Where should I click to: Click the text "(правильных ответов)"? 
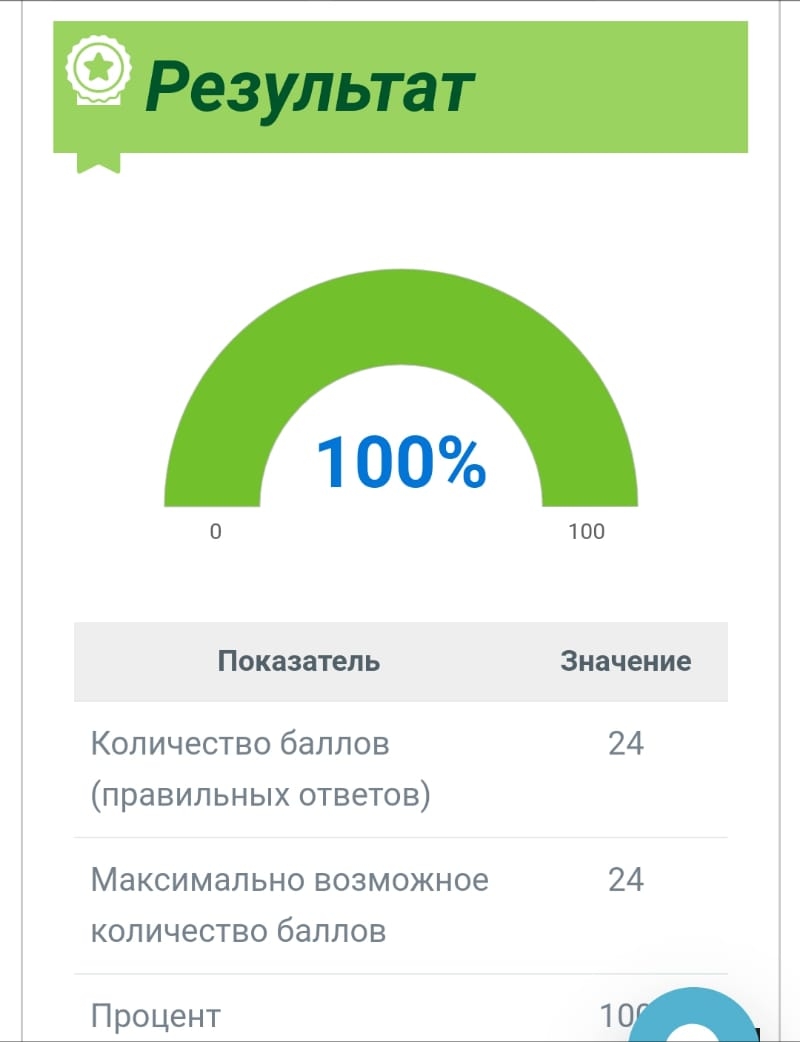(260, 796)
